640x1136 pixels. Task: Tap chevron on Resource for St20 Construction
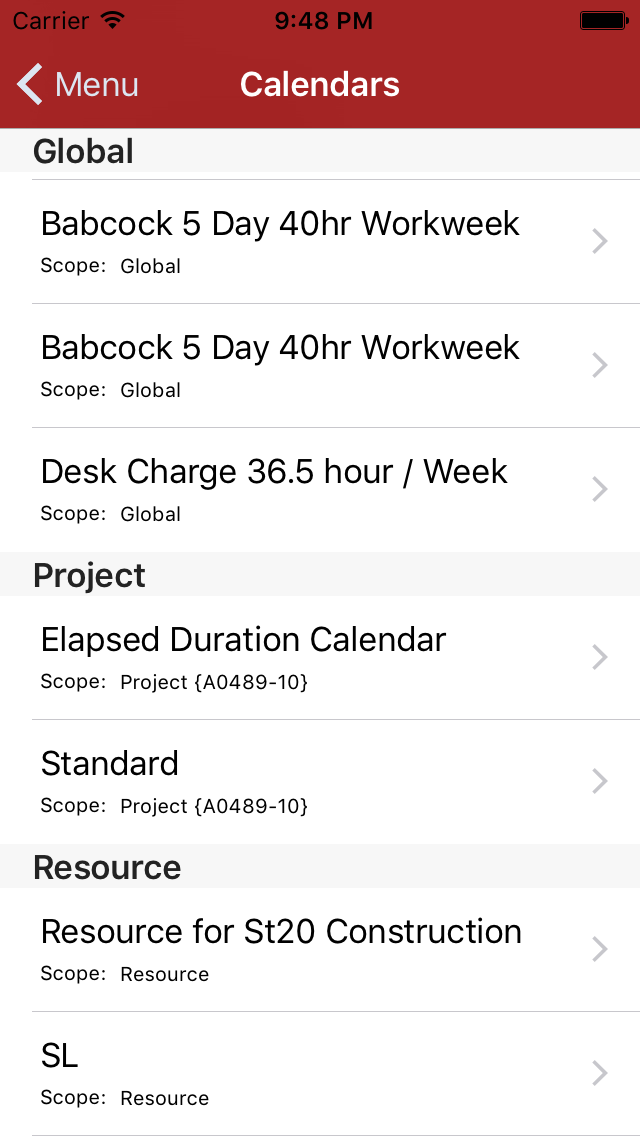(600, 949)
